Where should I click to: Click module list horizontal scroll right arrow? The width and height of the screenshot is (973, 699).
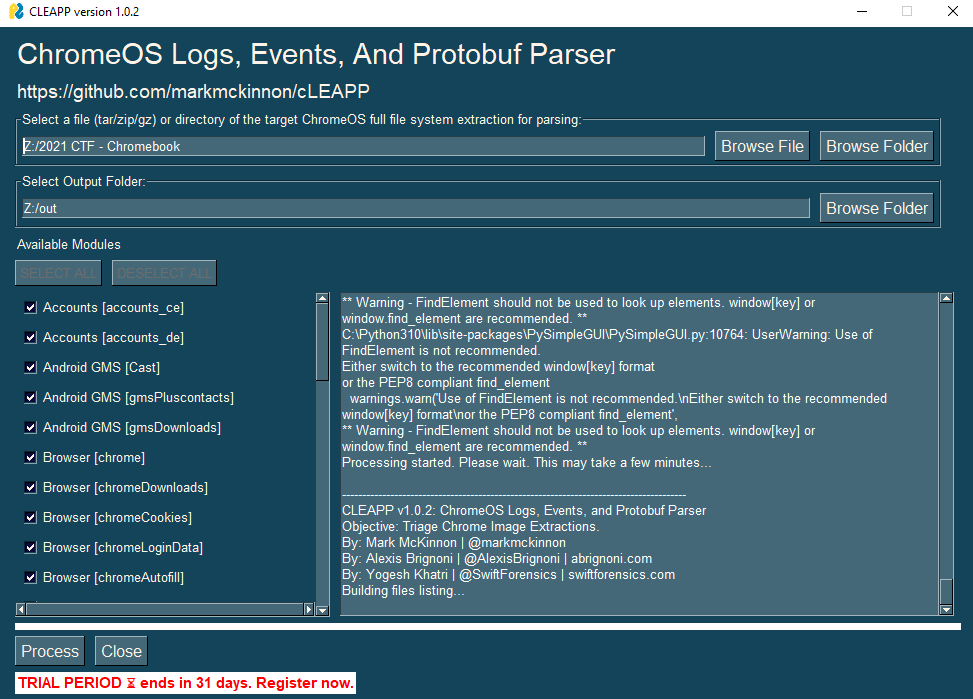pos(308,609)
